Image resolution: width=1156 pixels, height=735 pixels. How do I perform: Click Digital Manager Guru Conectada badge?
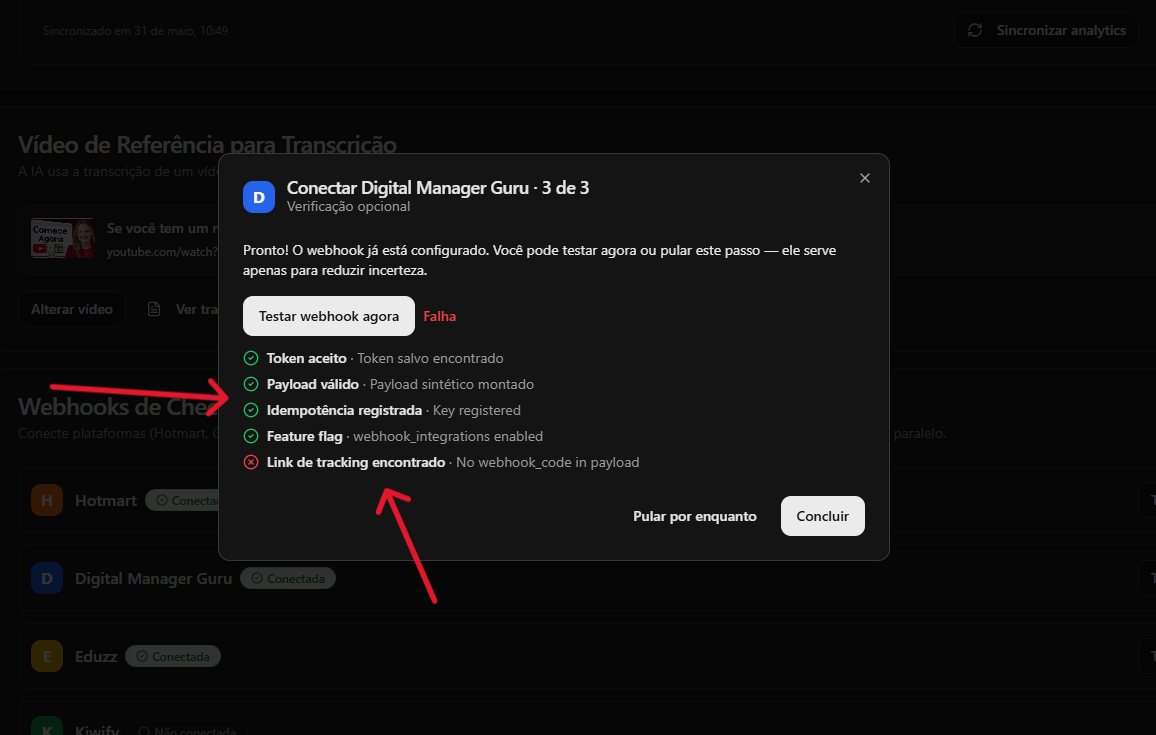click(x=288, y=579)
